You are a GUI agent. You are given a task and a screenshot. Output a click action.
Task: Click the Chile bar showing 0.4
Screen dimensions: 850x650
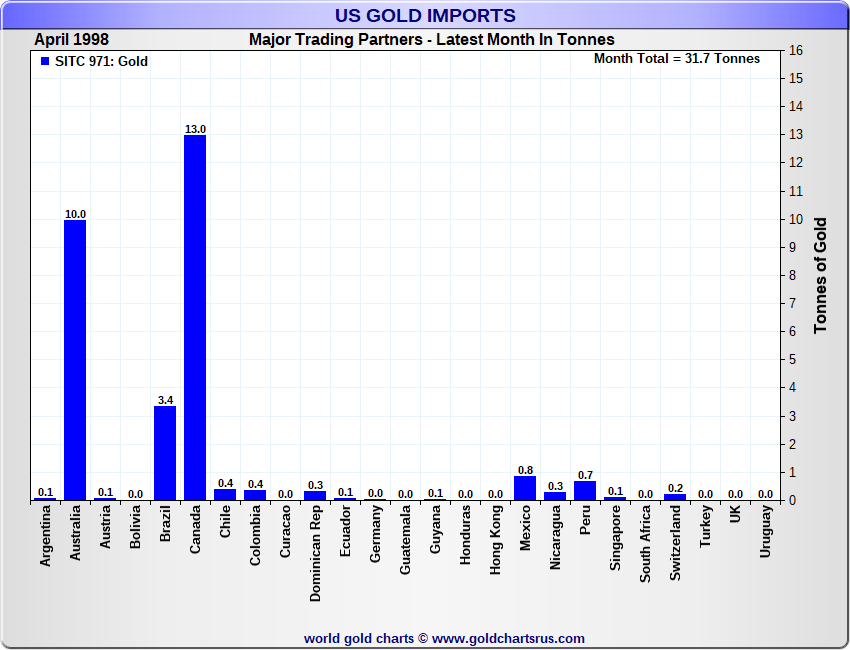[x=225, y=494]
